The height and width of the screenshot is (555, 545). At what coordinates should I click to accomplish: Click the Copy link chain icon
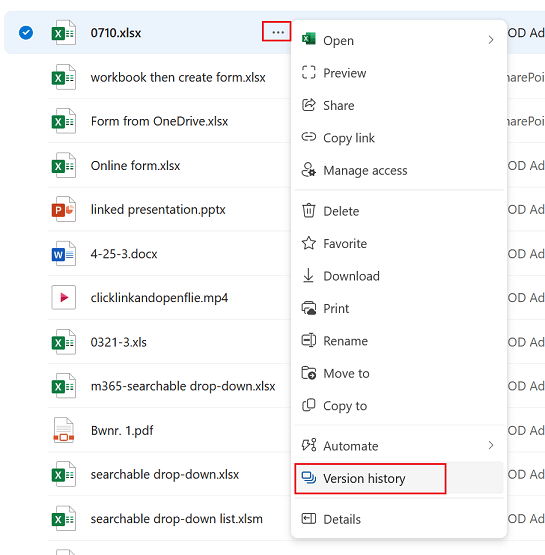tap(309, 137)
